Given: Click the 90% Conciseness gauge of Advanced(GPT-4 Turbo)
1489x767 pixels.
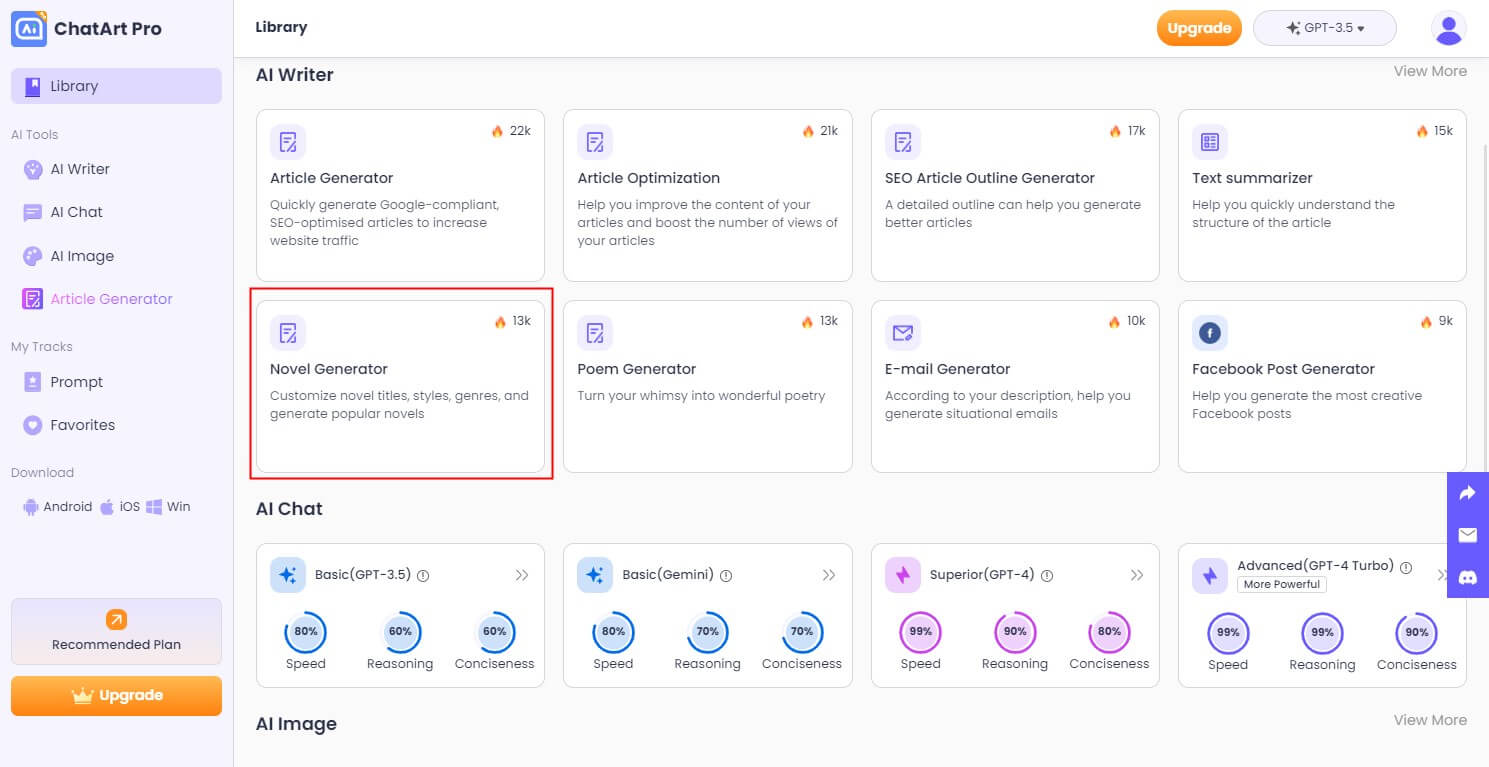Looking at the screenshot, I should 1417,632.
